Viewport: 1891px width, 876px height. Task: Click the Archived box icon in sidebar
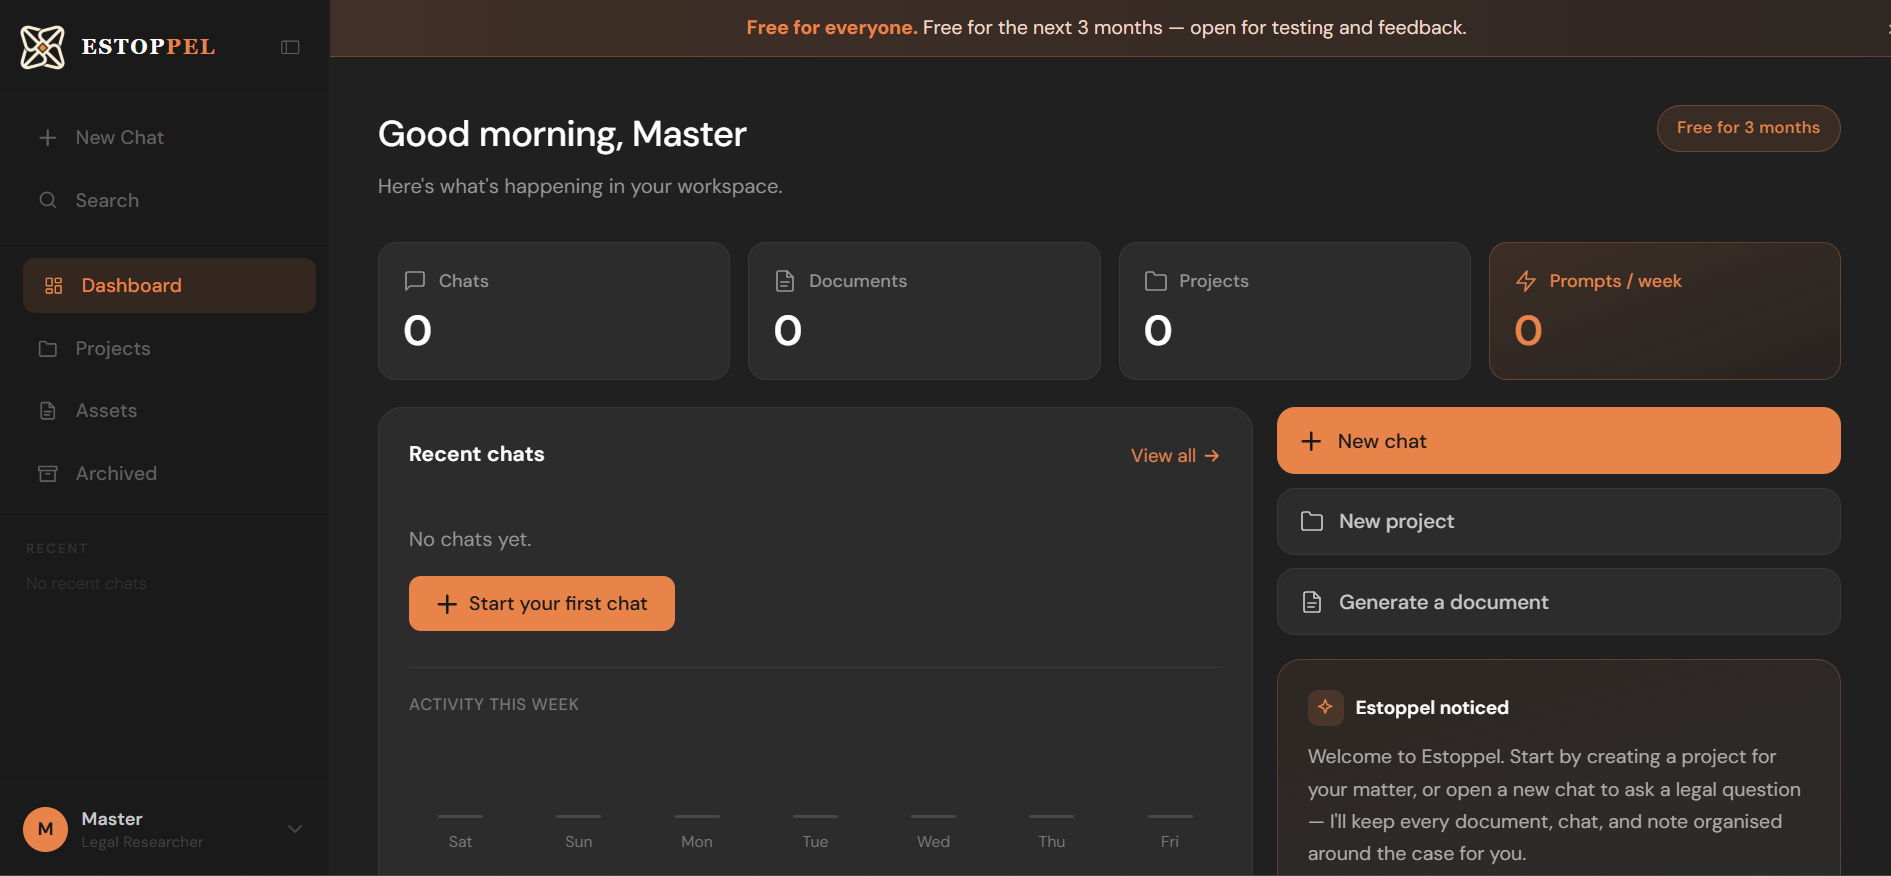tap(47, 473)
